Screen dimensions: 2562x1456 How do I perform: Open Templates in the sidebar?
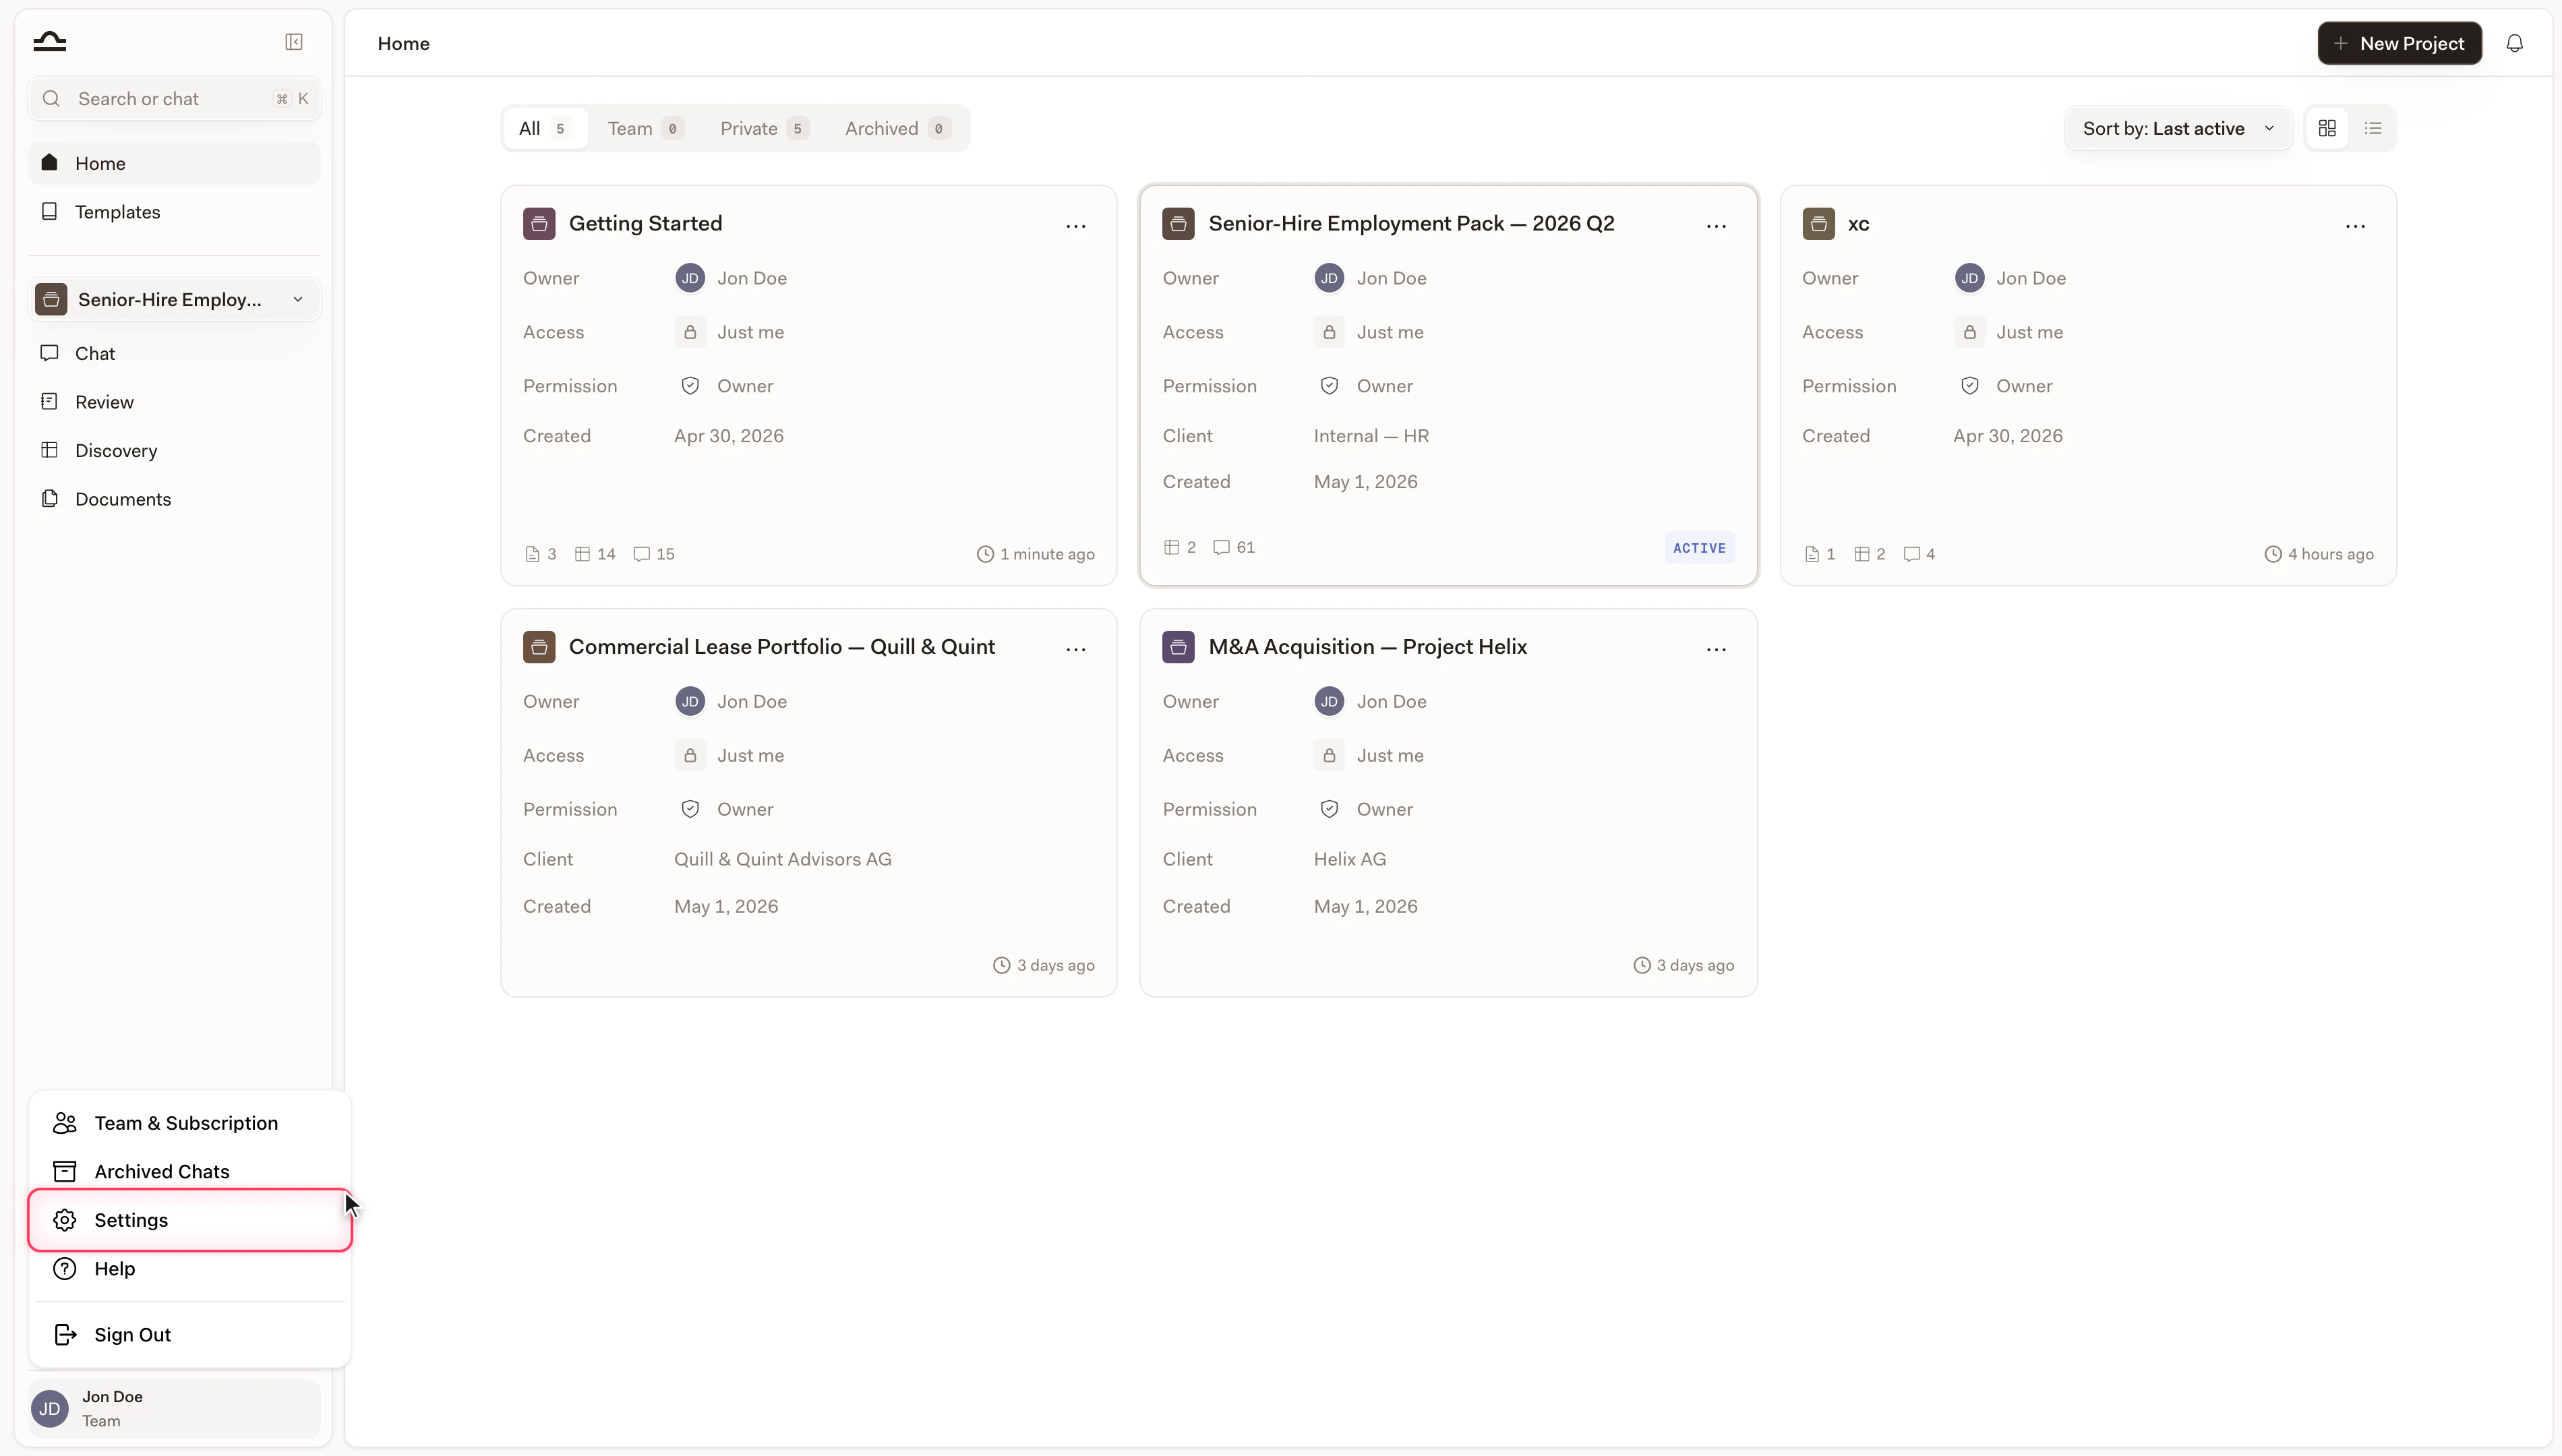pyautogui.click(x=174, y=211)
